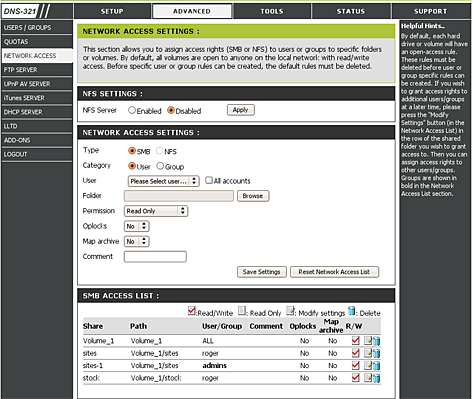
Task: Choose SMB as the access type
Action: 132,151
